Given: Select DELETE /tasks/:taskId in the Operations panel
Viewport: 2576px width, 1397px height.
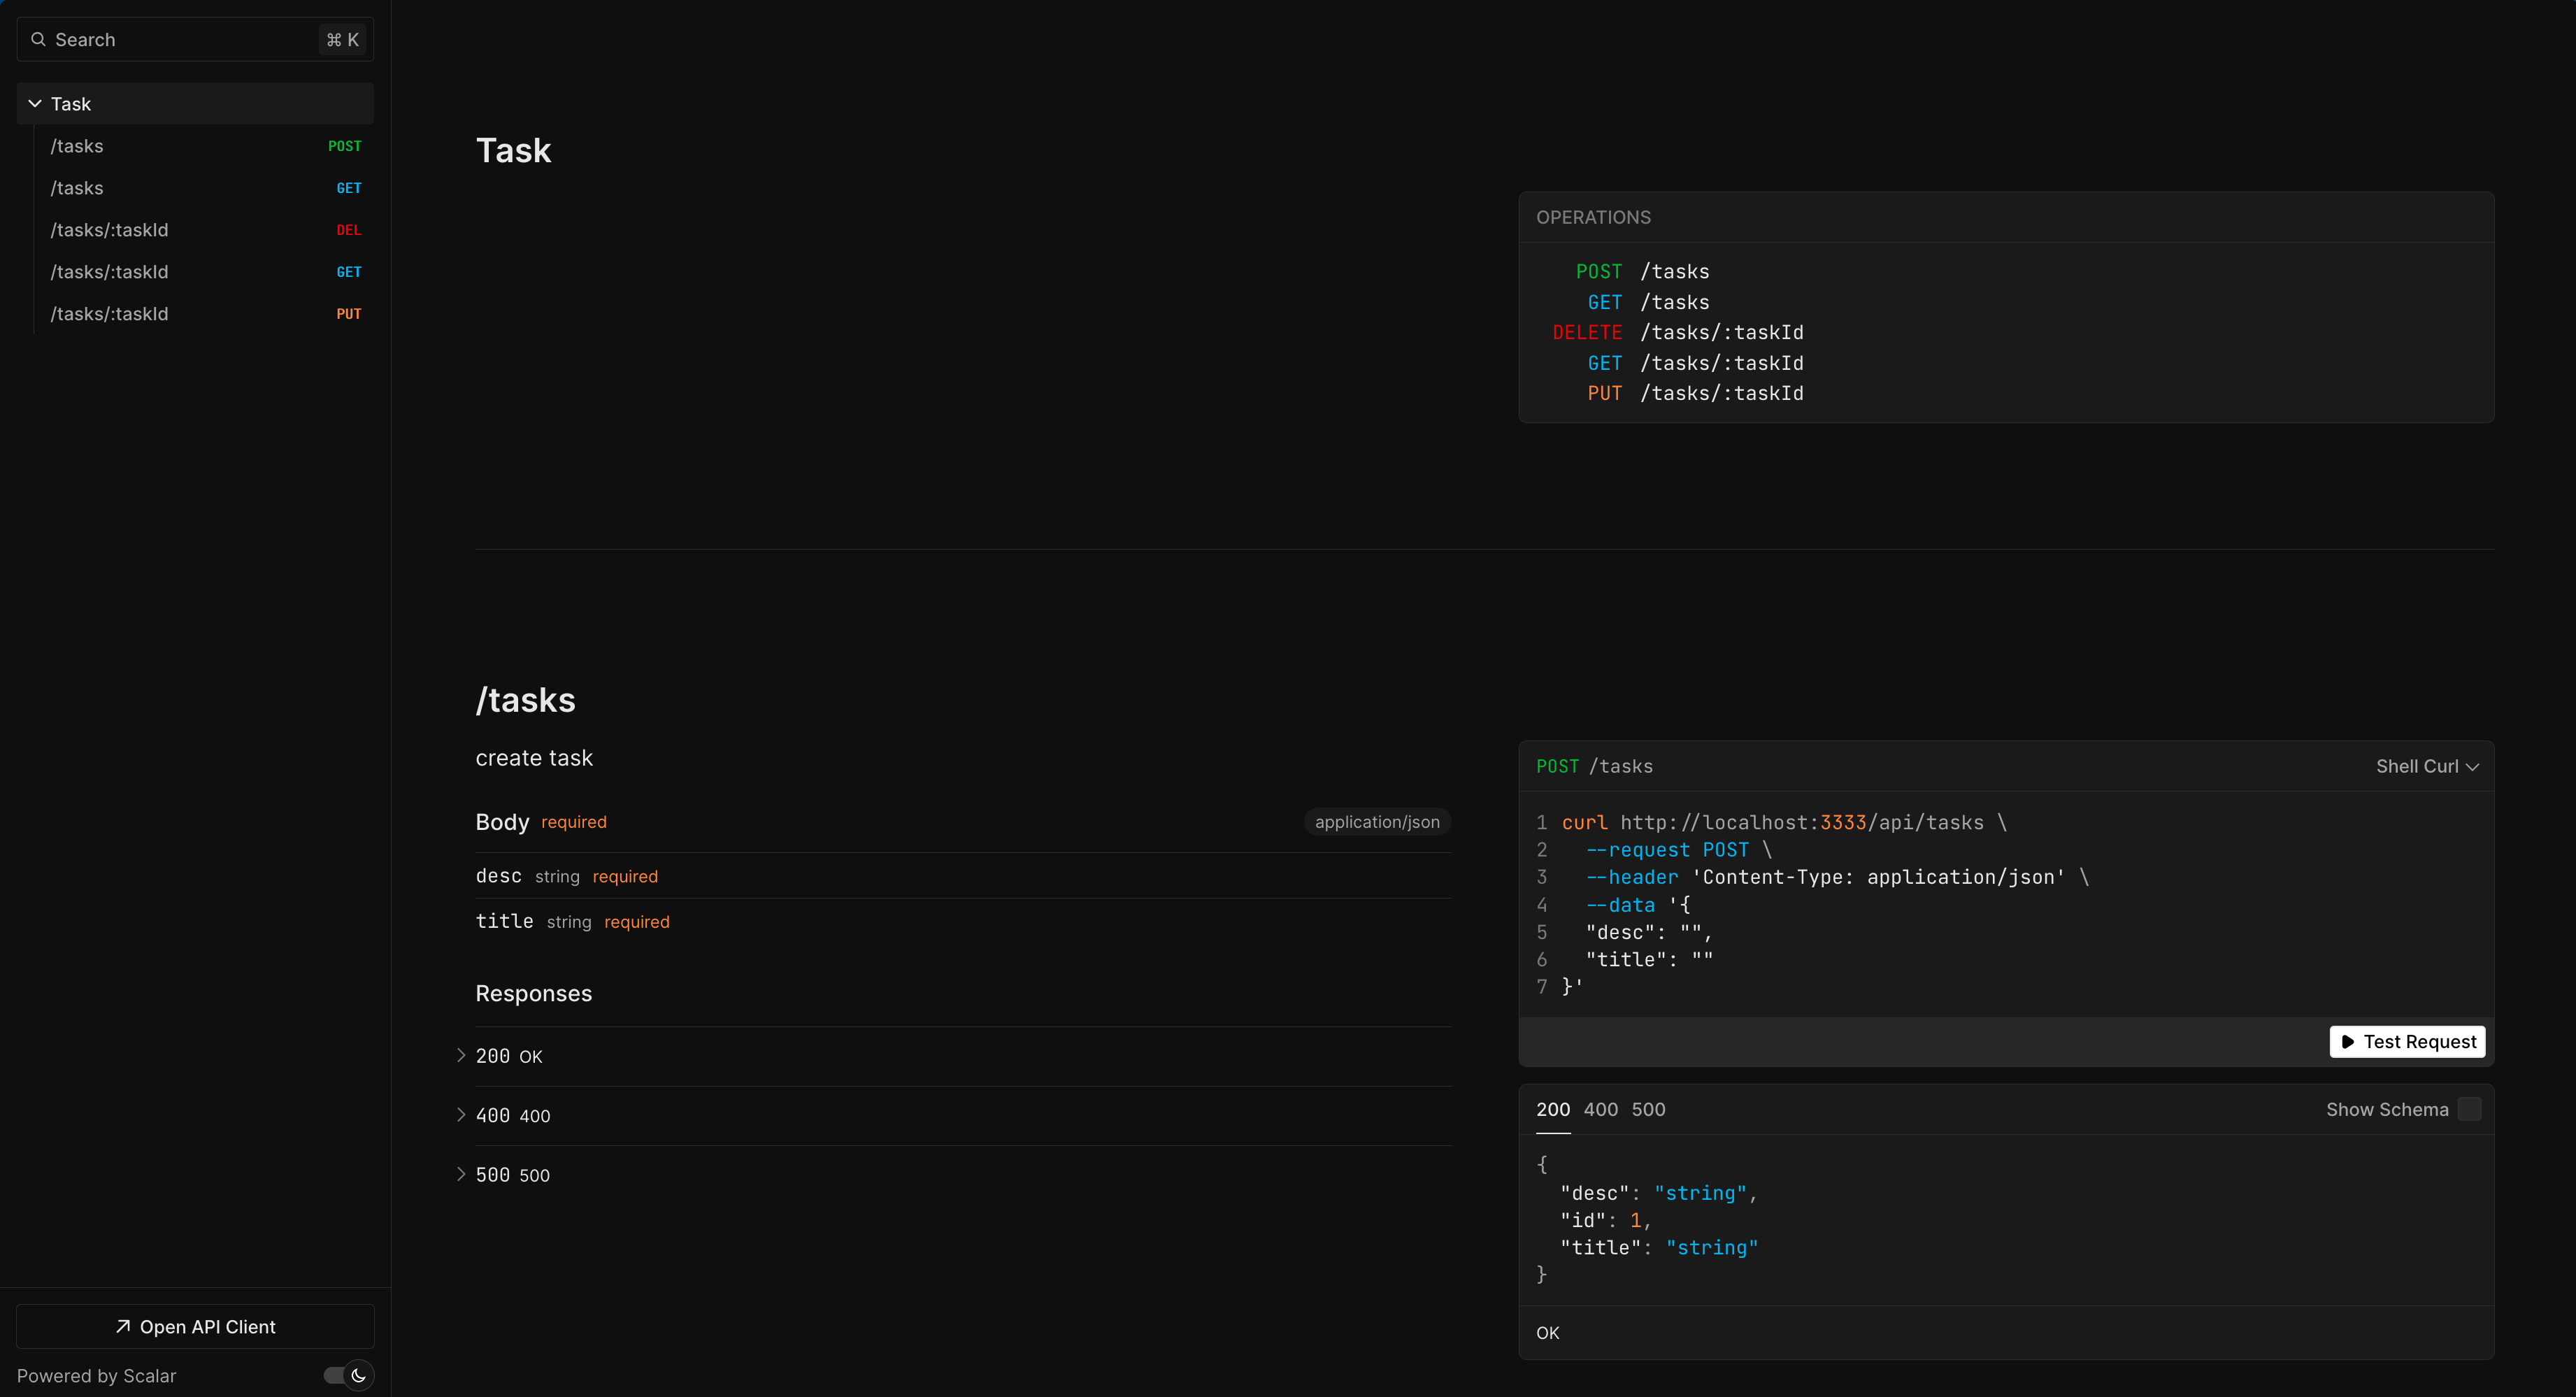Looking at the screenshot, I should pos(1679,332).
